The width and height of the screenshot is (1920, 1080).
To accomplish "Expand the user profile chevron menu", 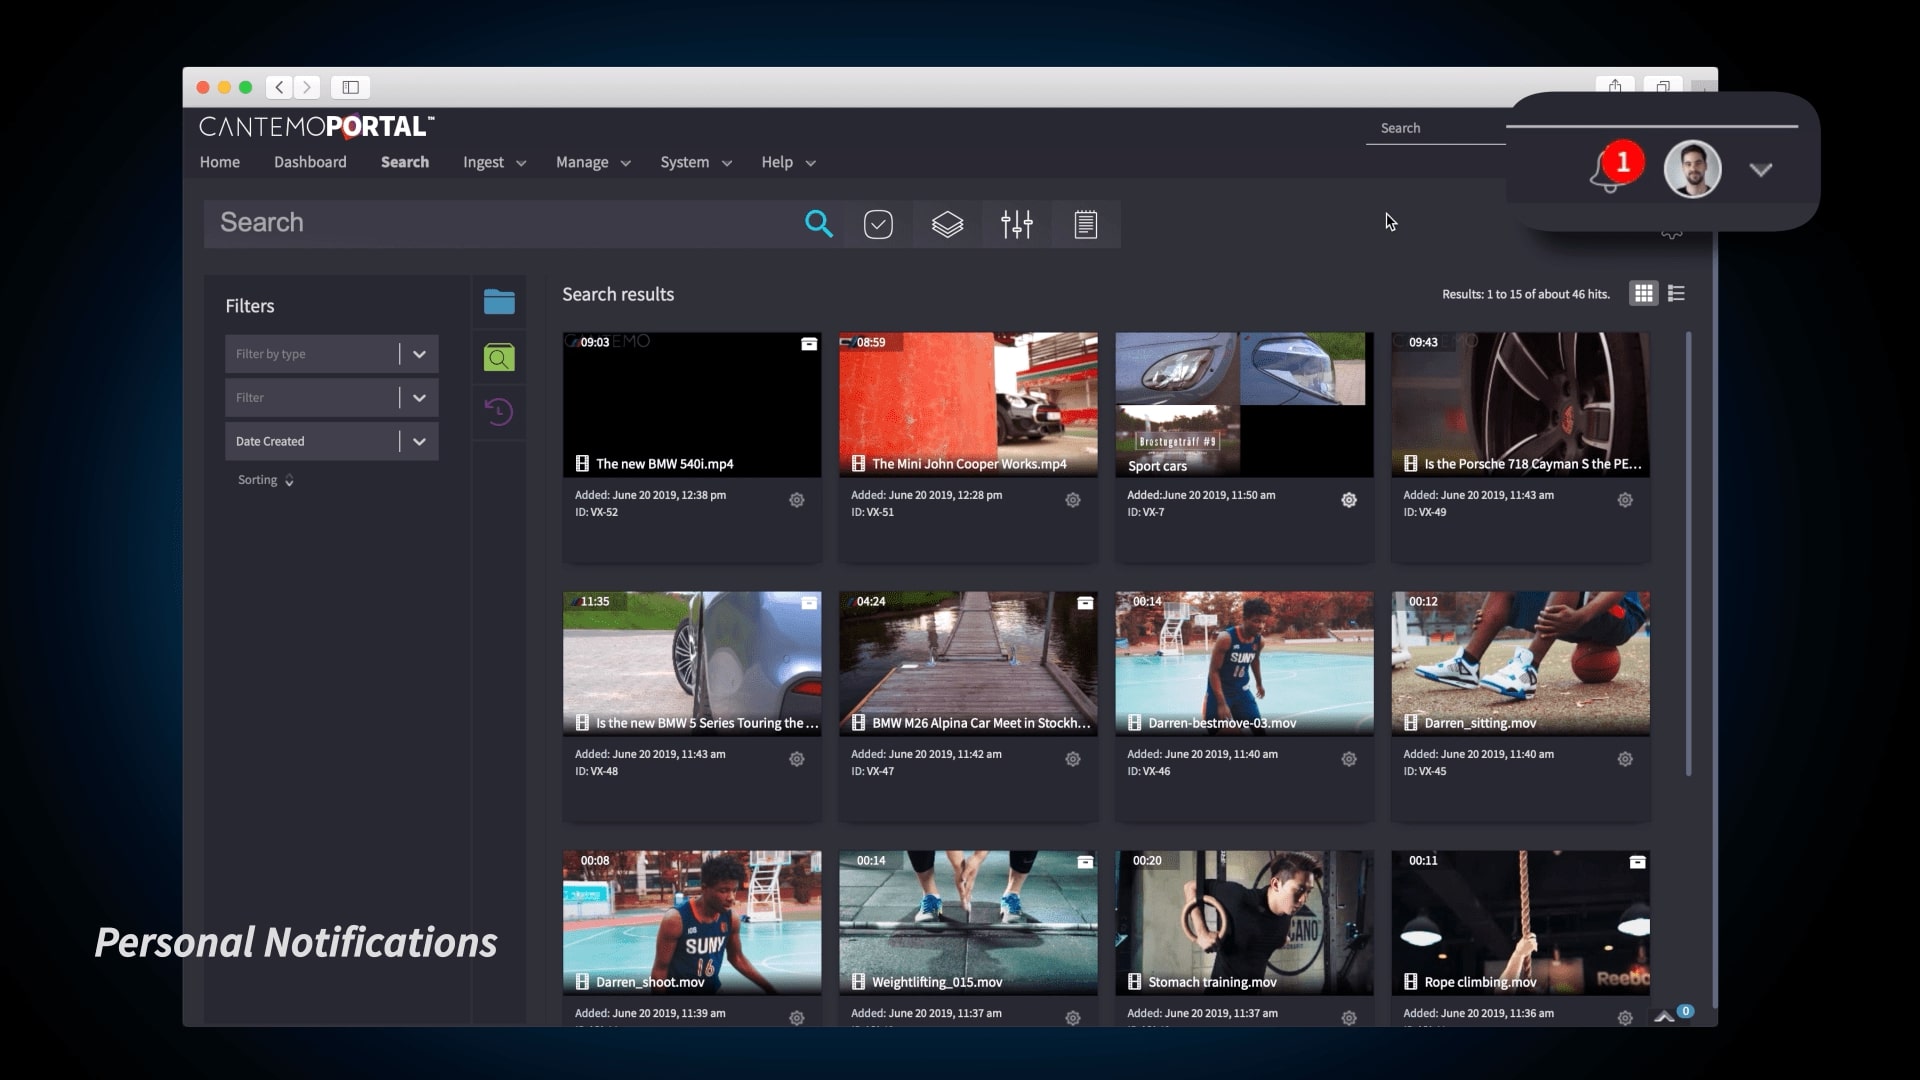I will tap(1760, 170).
